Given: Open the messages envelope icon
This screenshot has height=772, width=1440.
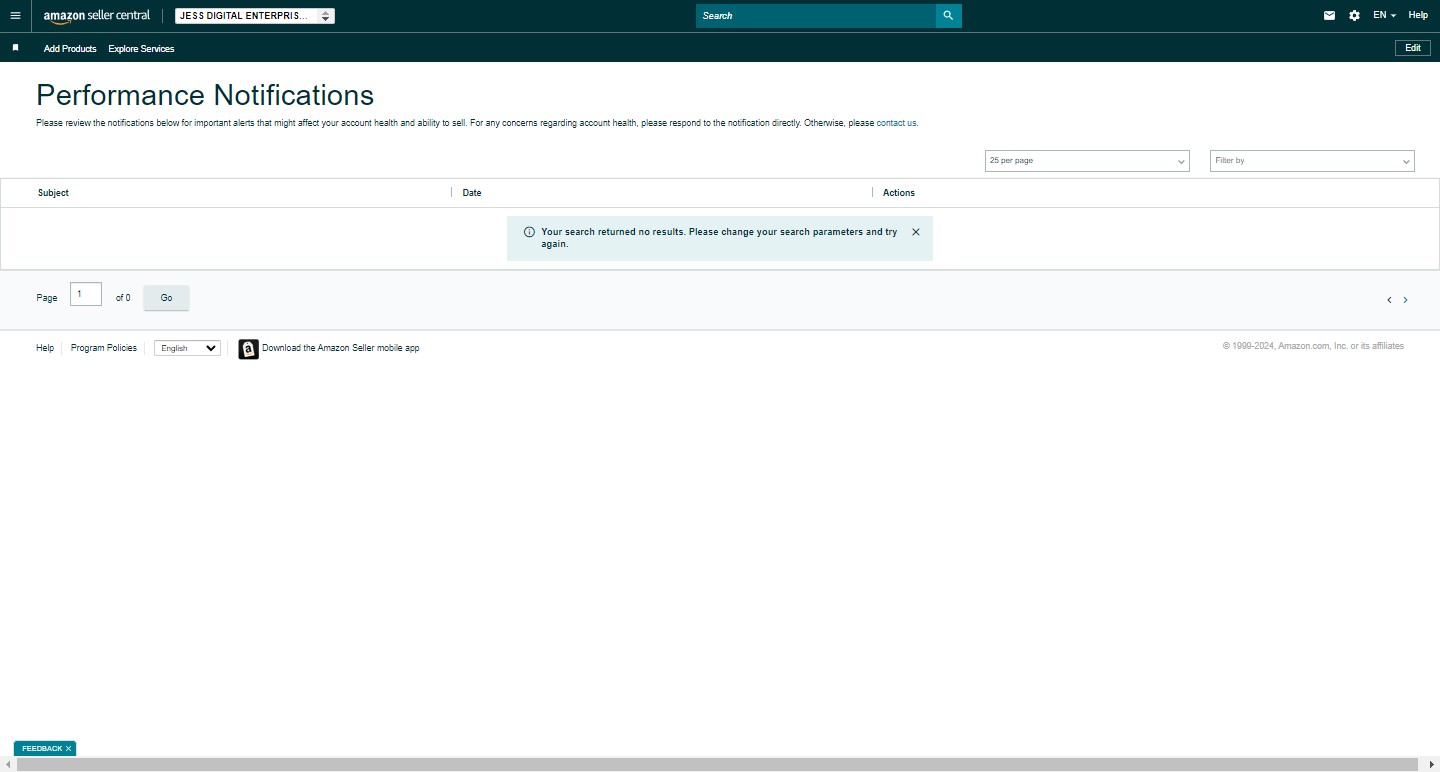Looking at the screenshot, I should click(x=1329, y=16).
